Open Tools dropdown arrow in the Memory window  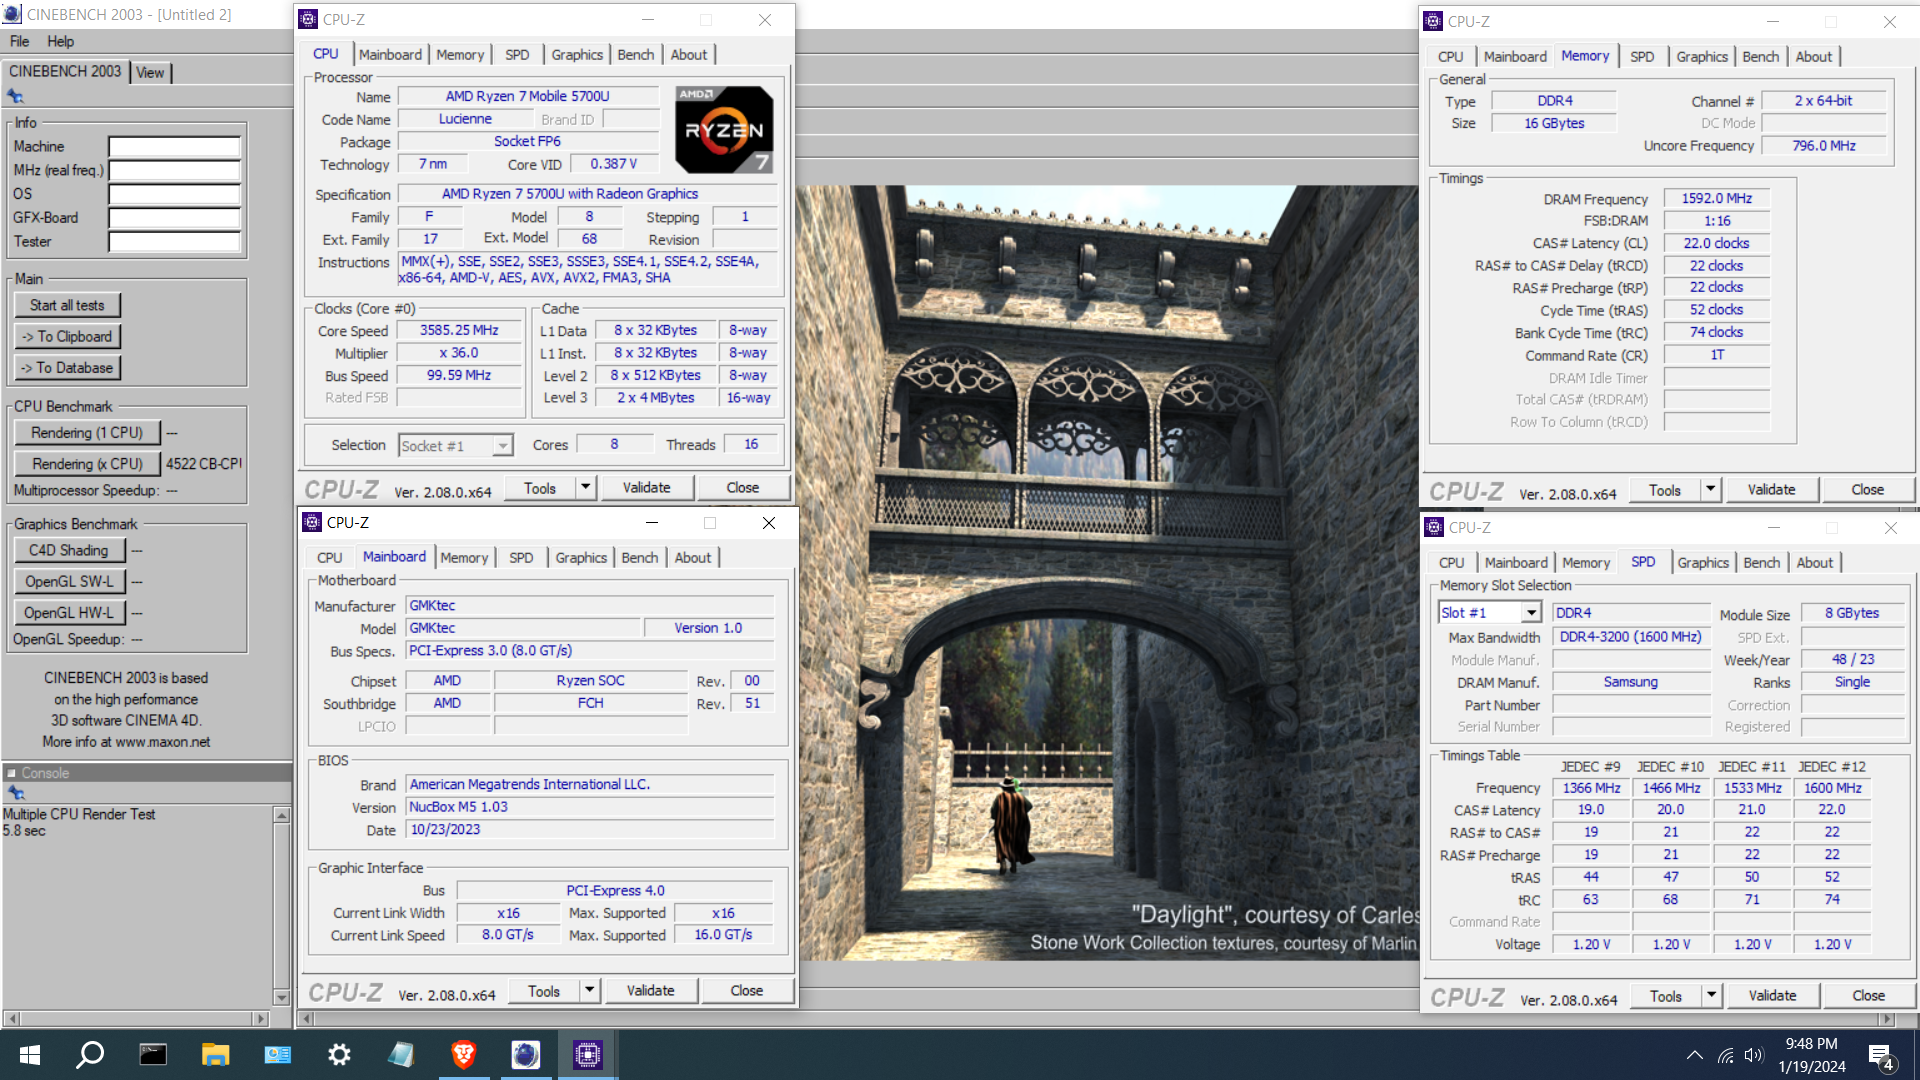tap(1711, 490)
